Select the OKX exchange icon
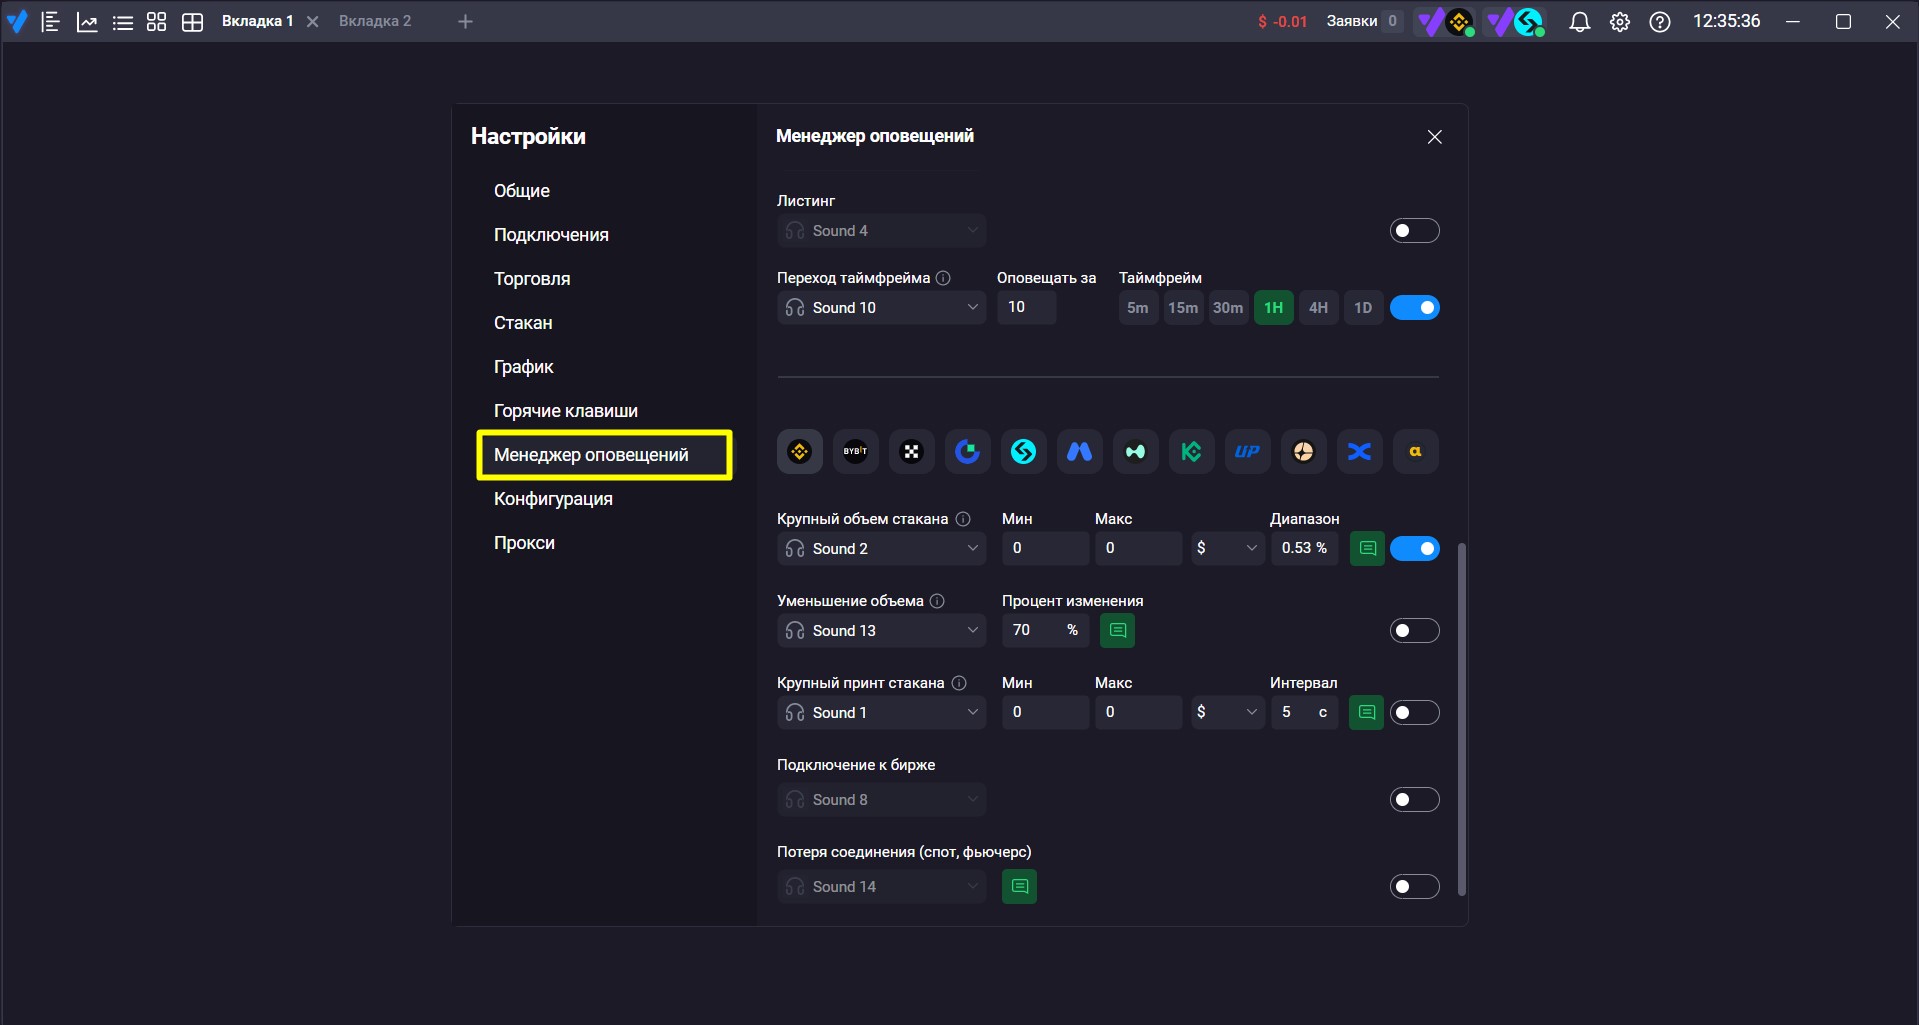 [x=911, y=451]
